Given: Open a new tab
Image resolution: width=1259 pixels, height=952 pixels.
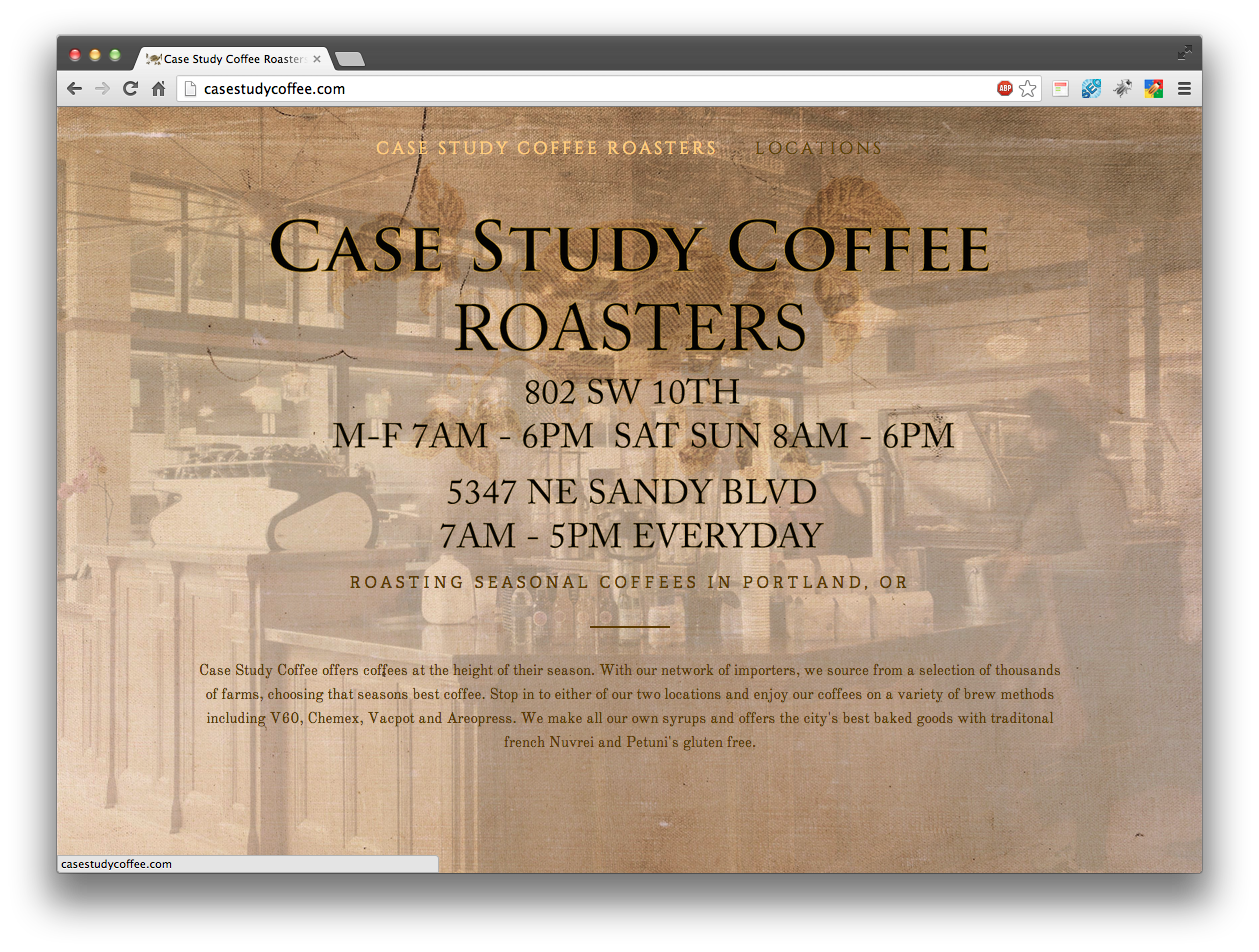Looking at the screenshot, I should tap(349, 59).
